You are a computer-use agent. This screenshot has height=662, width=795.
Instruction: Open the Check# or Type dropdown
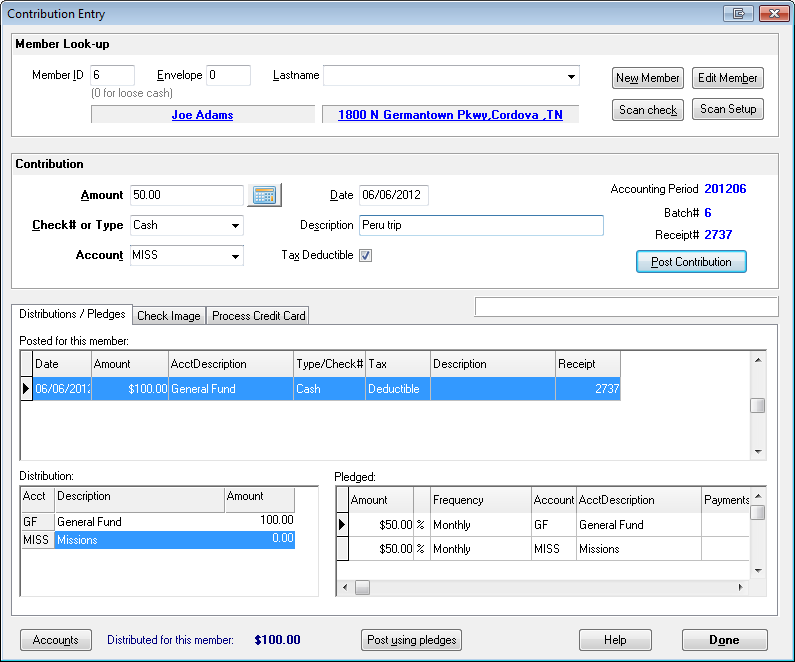235,226
